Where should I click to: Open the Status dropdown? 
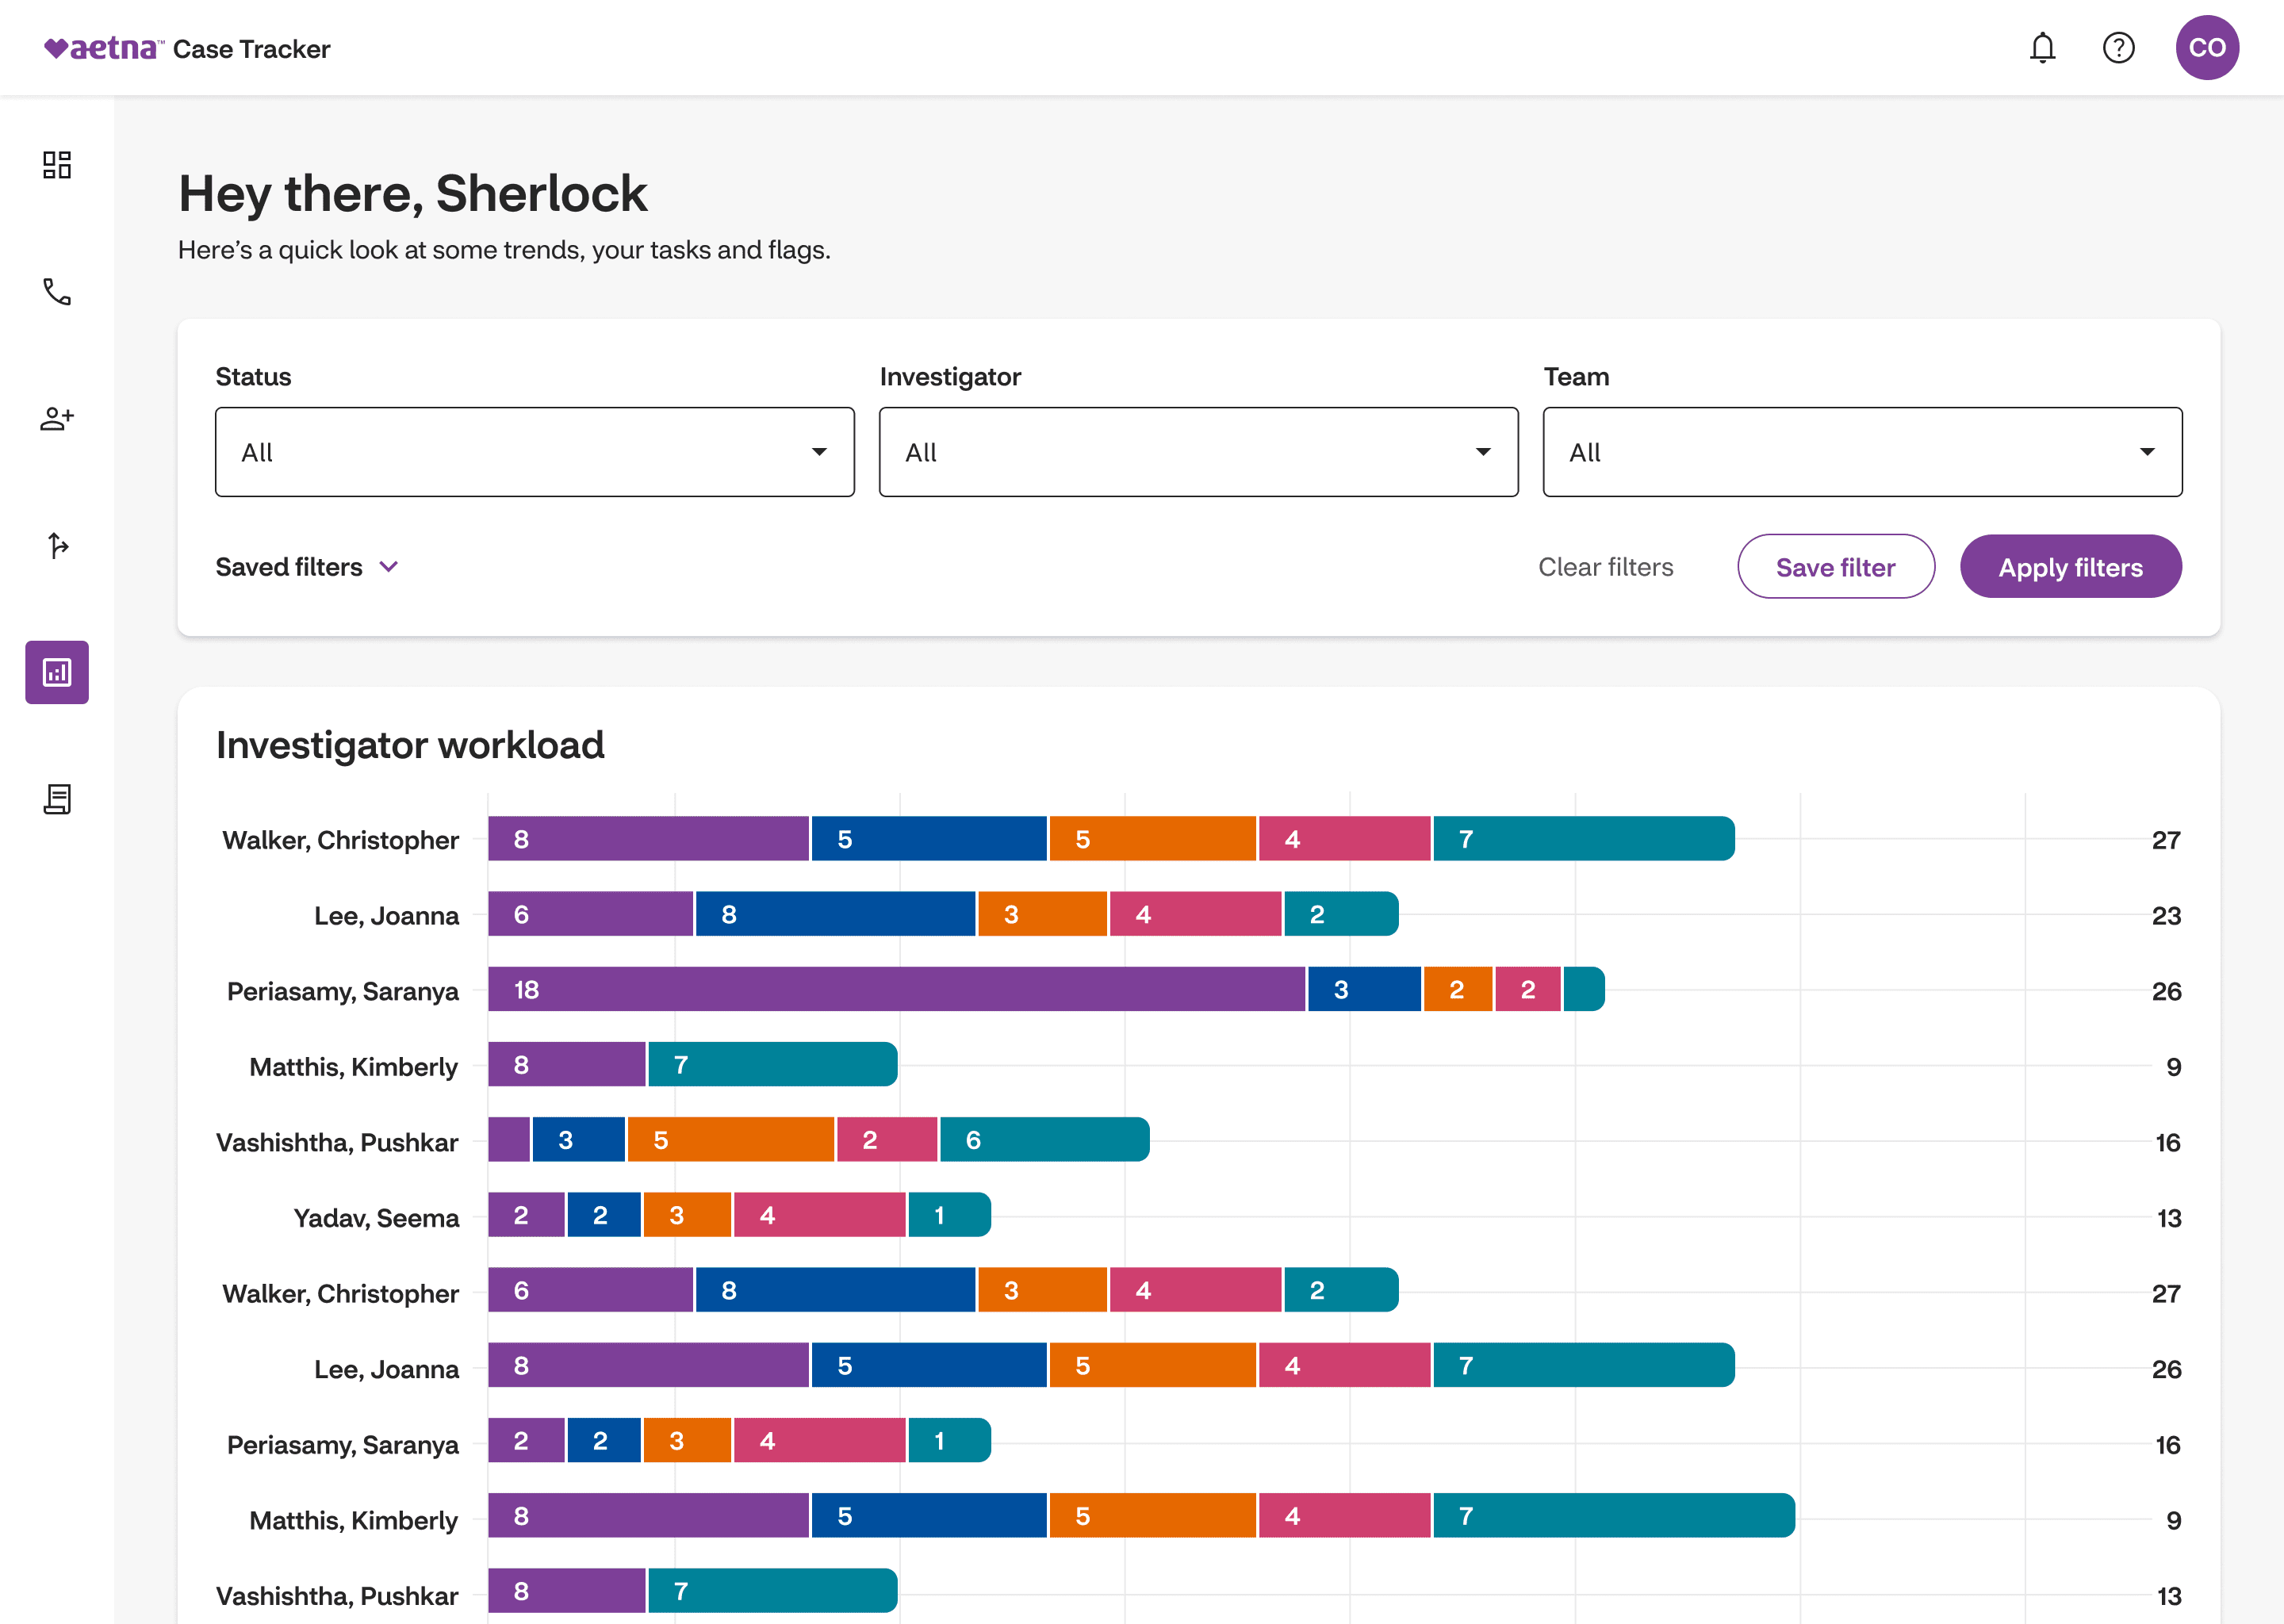(x=534, y=452)
